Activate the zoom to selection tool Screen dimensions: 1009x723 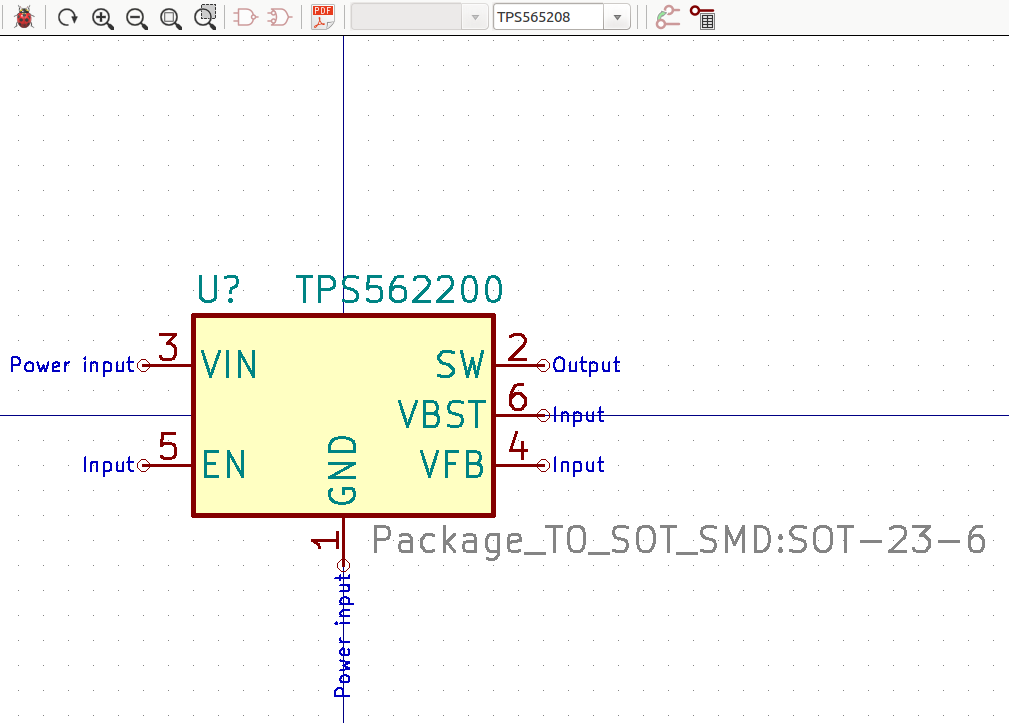point(206,16)
